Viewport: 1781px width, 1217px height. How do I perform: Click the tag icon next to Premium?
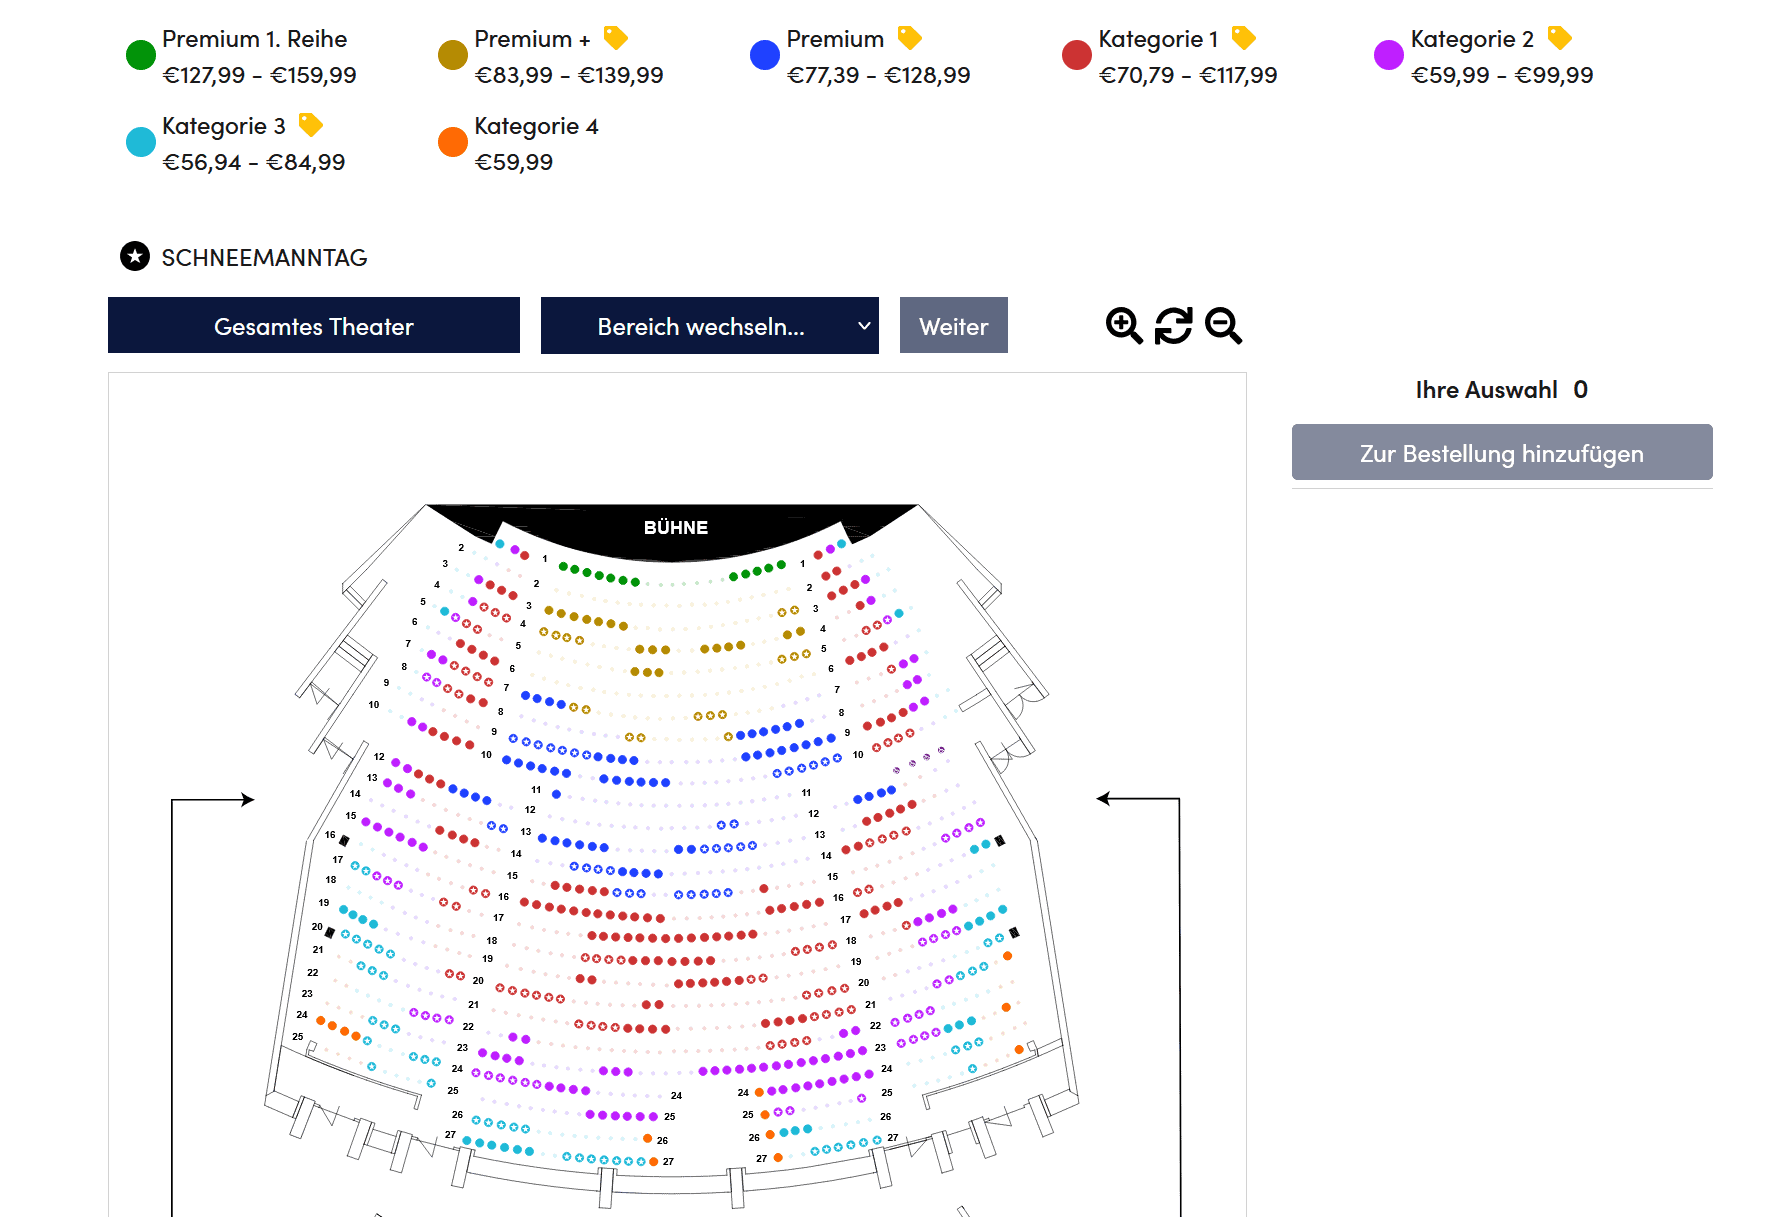click(909, 38)
